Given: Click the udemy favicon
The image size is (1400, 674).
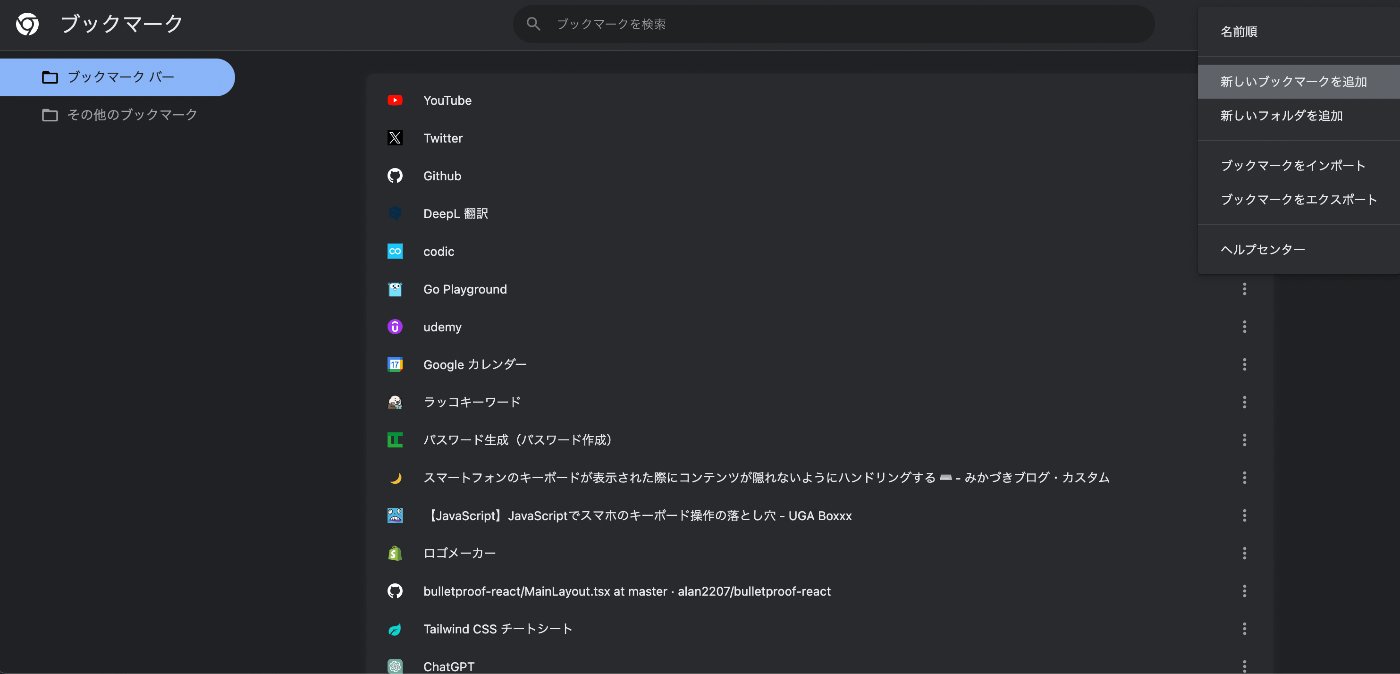Looking at the screenshot, I should coord(395,327).
